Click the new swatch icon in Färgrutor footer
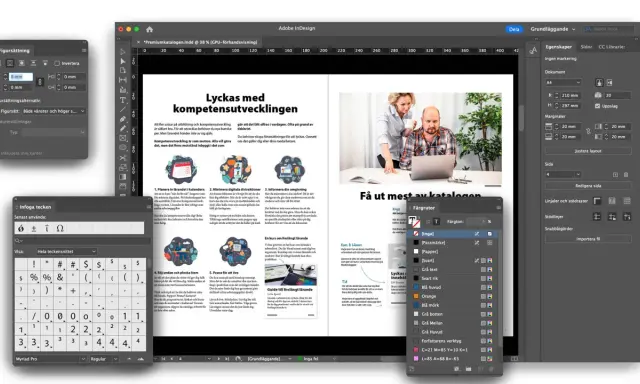The width and height of the screenshot is (640, 384). pyautogui.click(x=481, y=369)
